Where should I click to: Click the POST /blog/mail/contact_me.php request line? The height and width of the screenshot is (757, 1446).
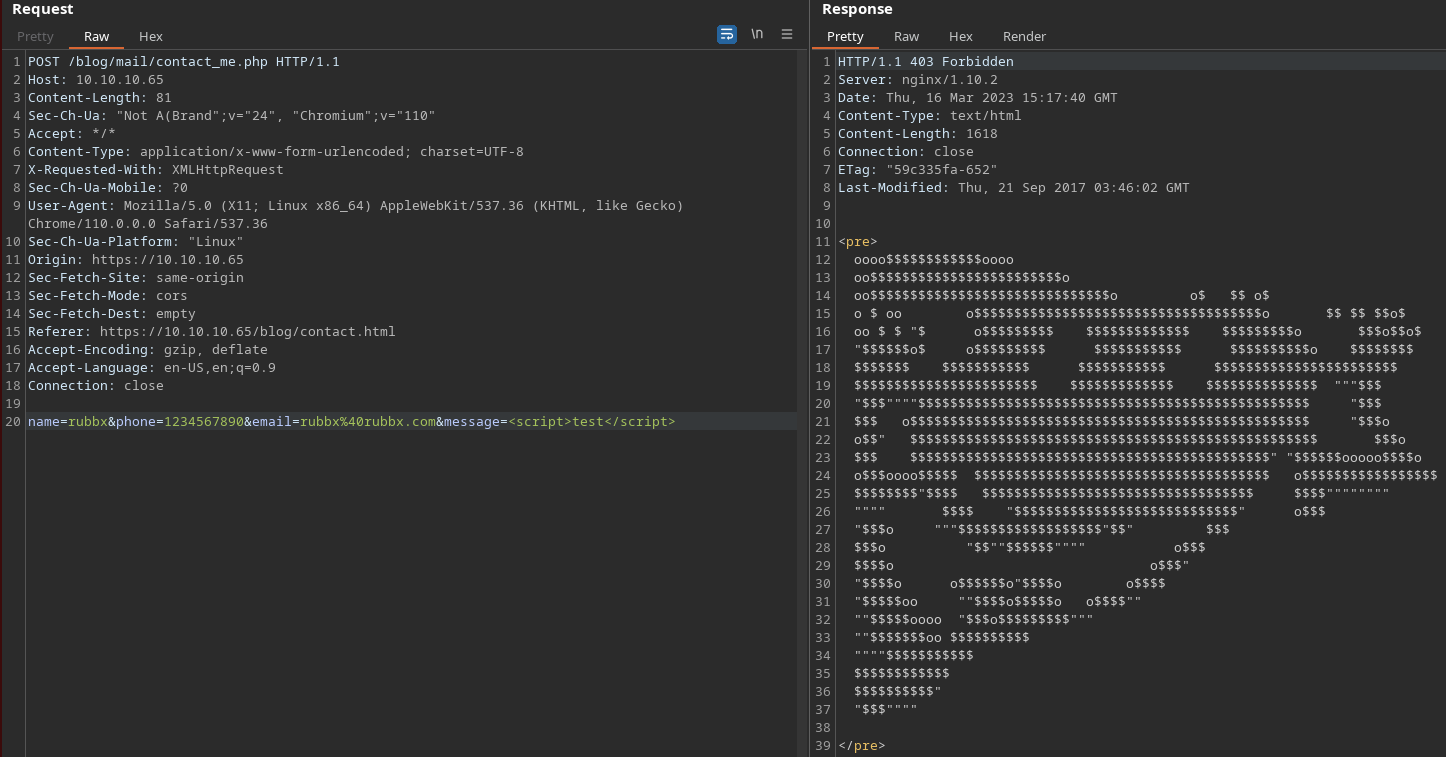183,62
